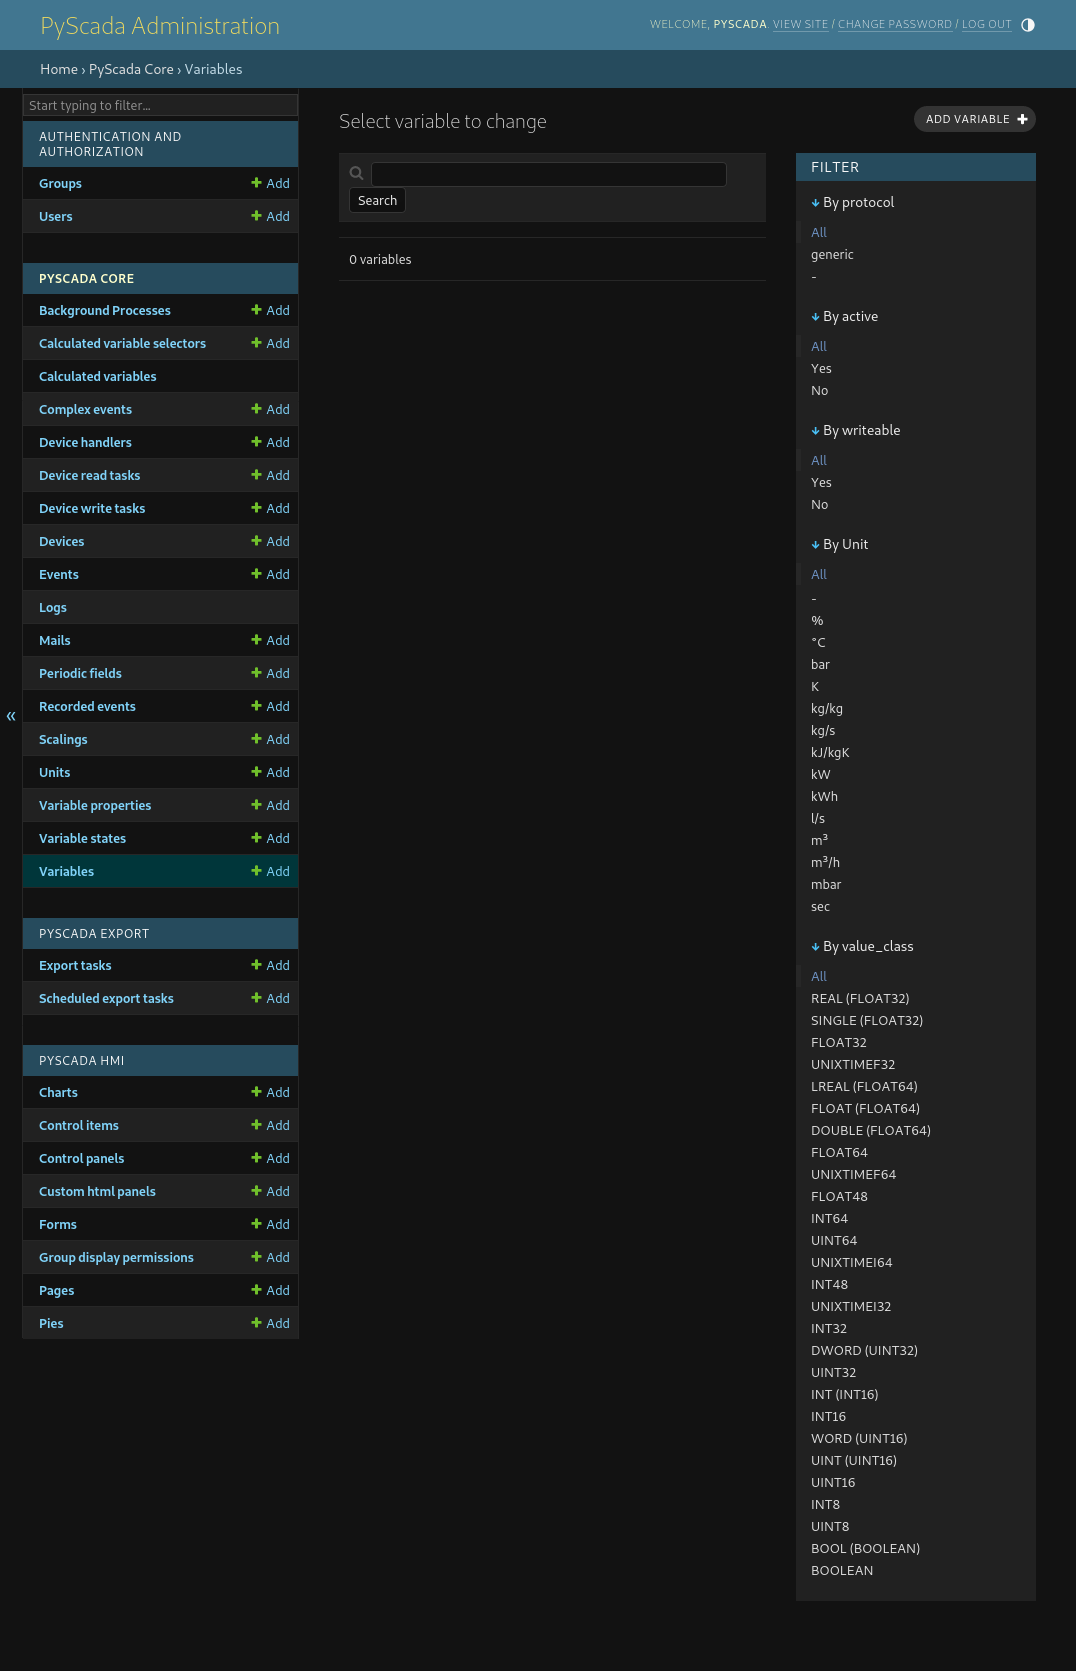Add a new Variable property

[270, 805]
